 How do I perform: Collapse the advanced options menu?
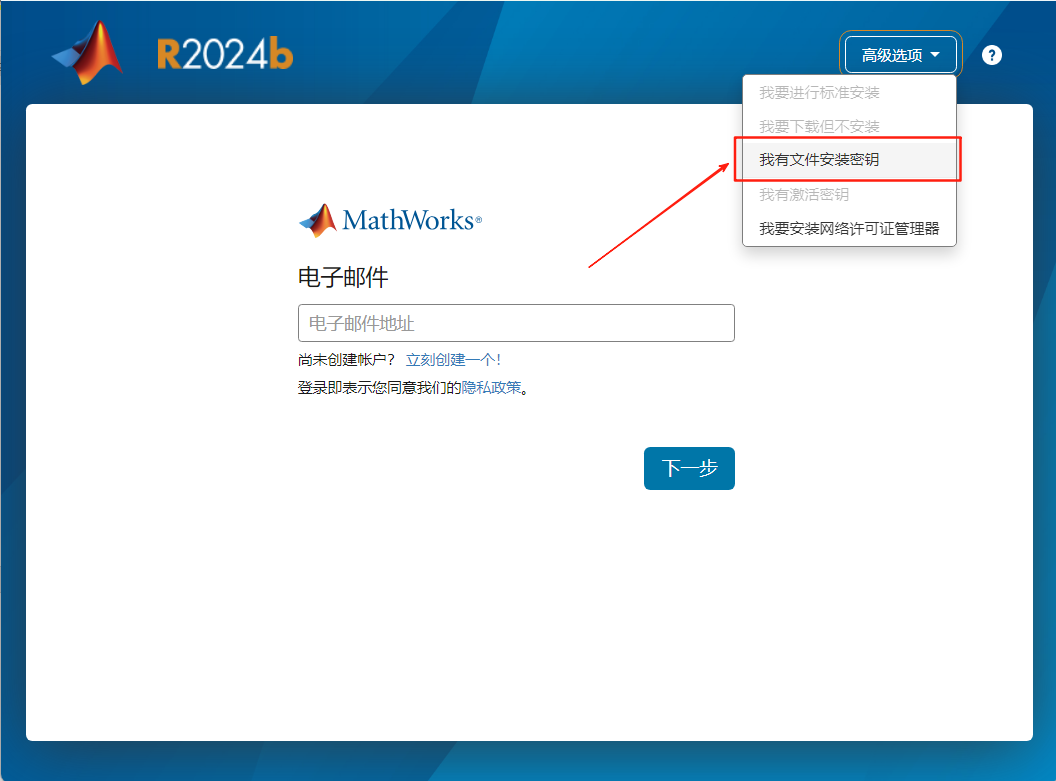(899, 54)
